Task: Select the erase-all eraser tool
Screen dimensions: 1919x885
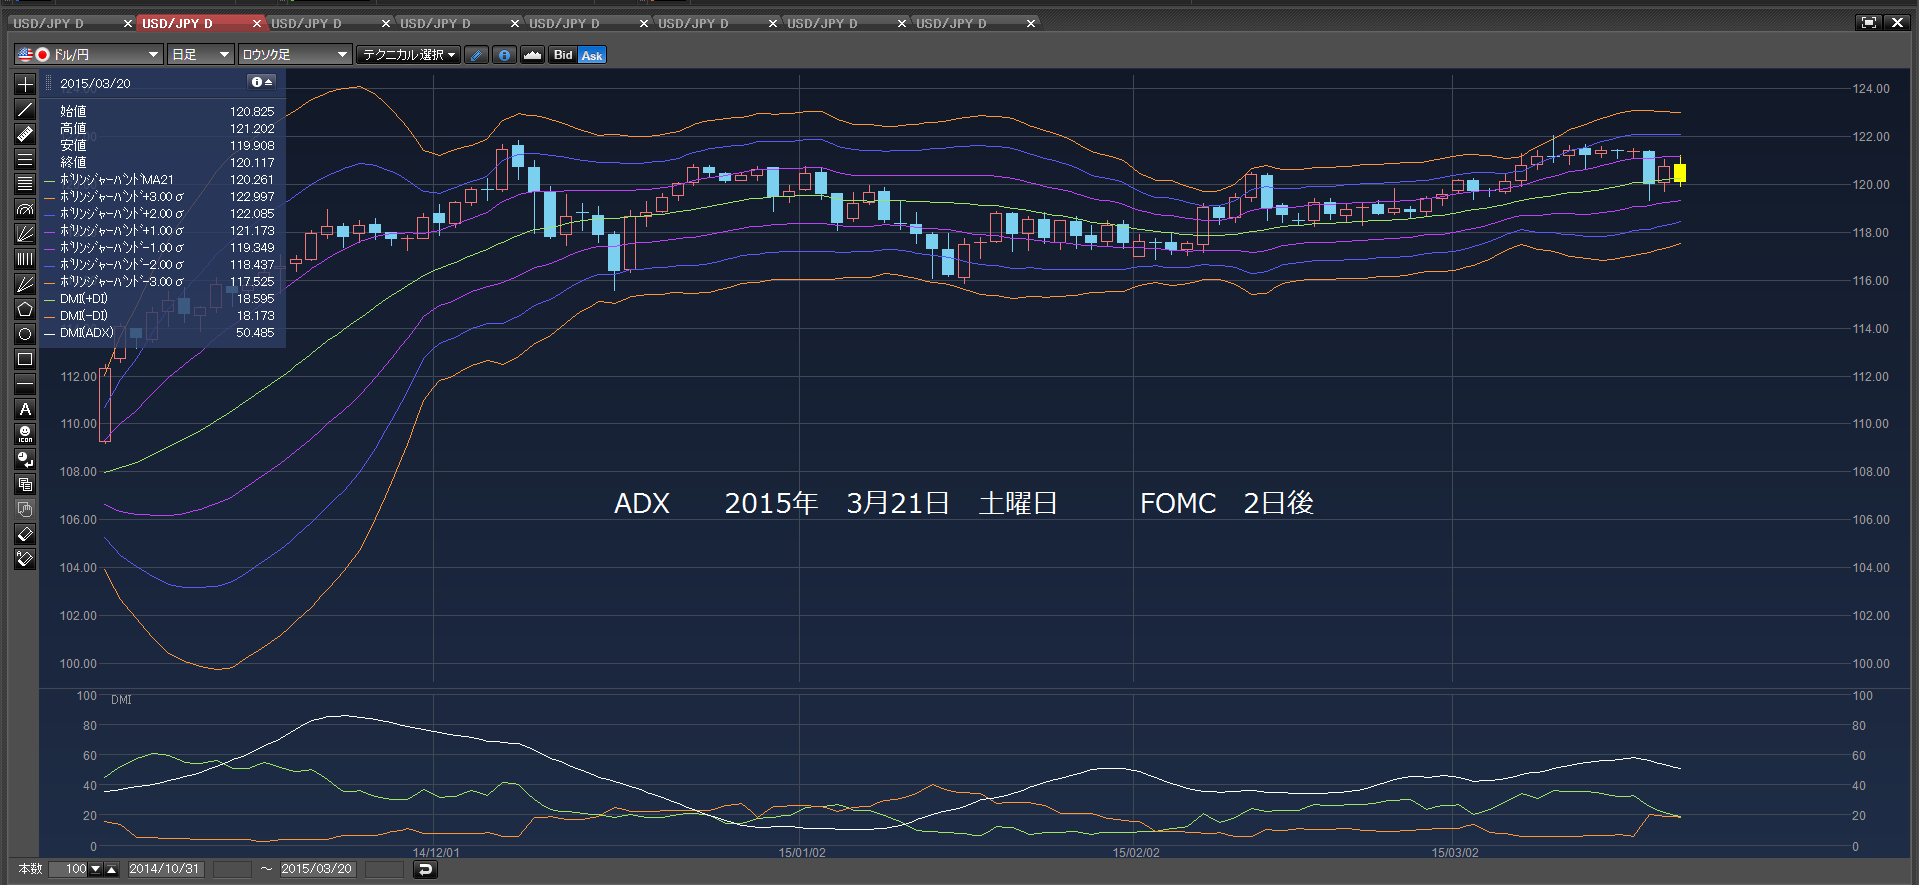Action: coord(25,559)
